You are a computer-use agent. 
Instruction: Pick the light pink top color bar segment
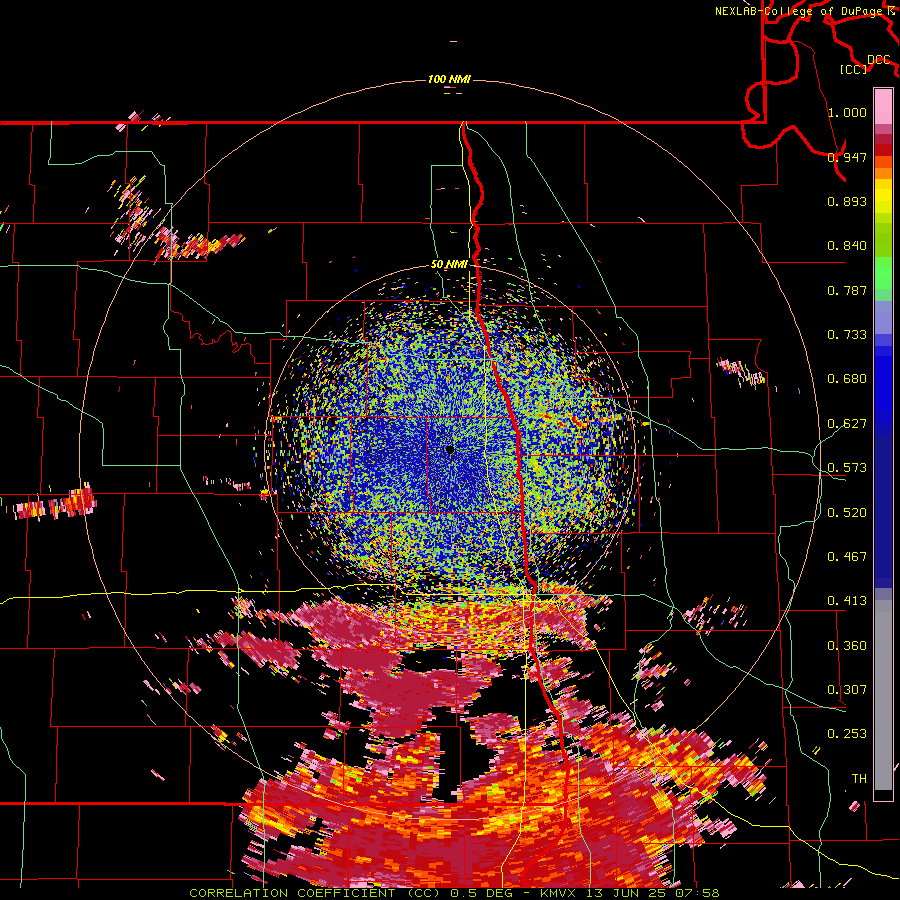click(883, 106)
